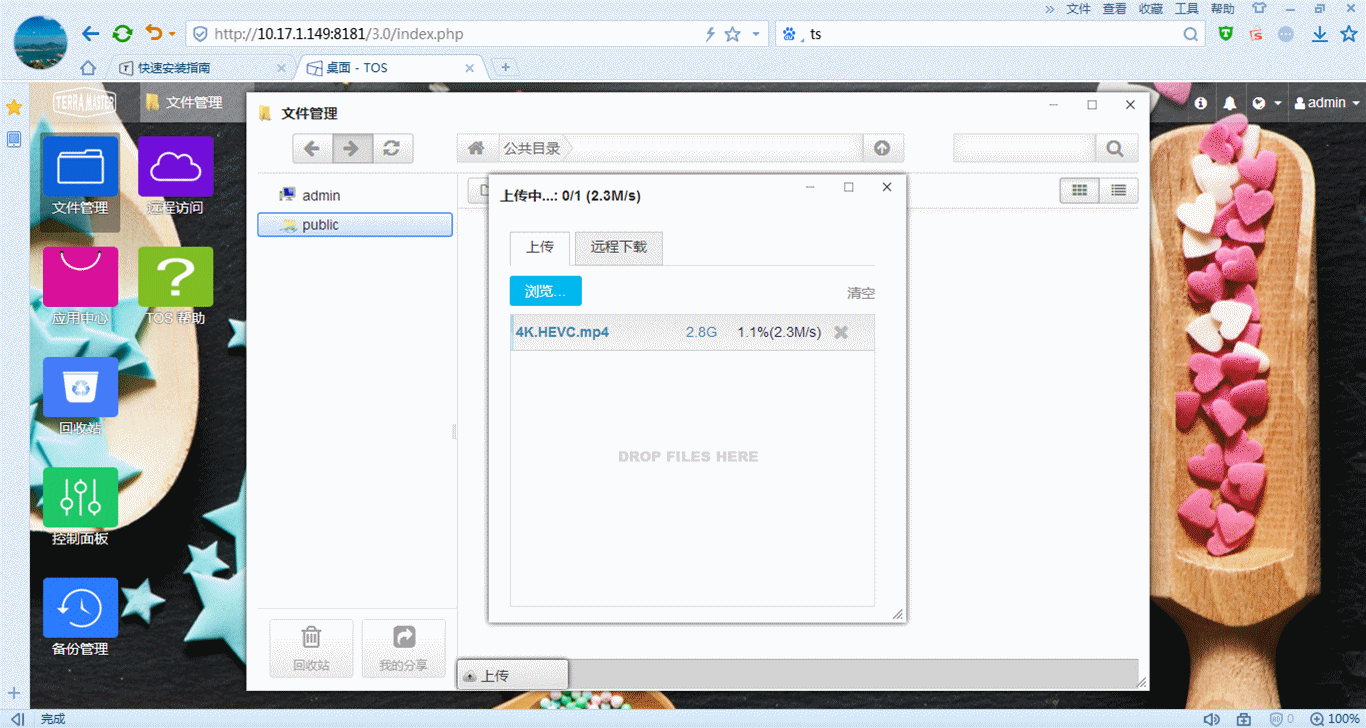This screenshot has height=728, width=1366.
Task: Open browser downloads arrow icon
Action: tap(1320, 34)
